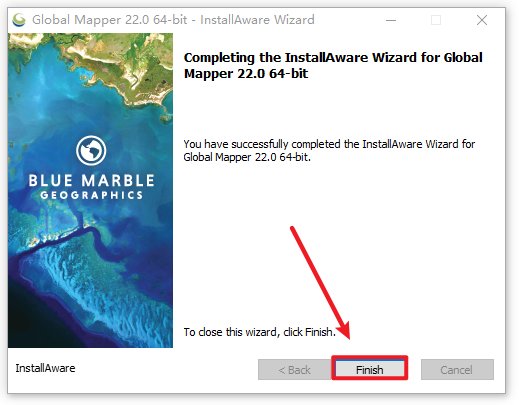Click the BLUE MARBLE banner text
Viewport: 519px width, 405px height.
pos(91,180)
